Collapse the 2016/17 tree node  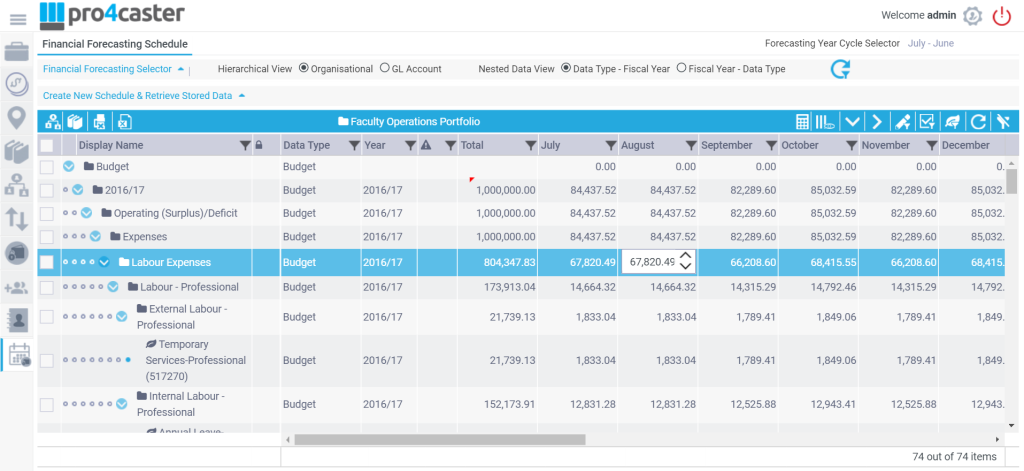pyautogui.click(x=78, y=190)
